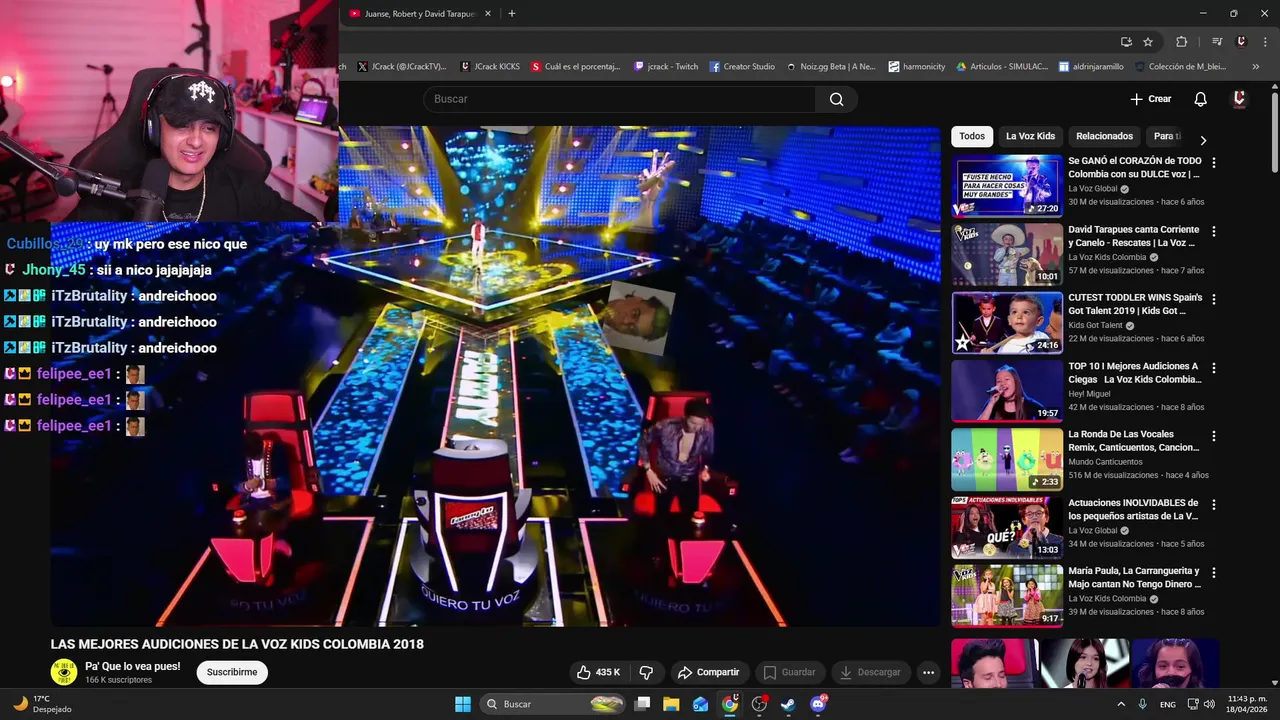
Task: Open Task View on the taskbar
Action: [642, 704]
